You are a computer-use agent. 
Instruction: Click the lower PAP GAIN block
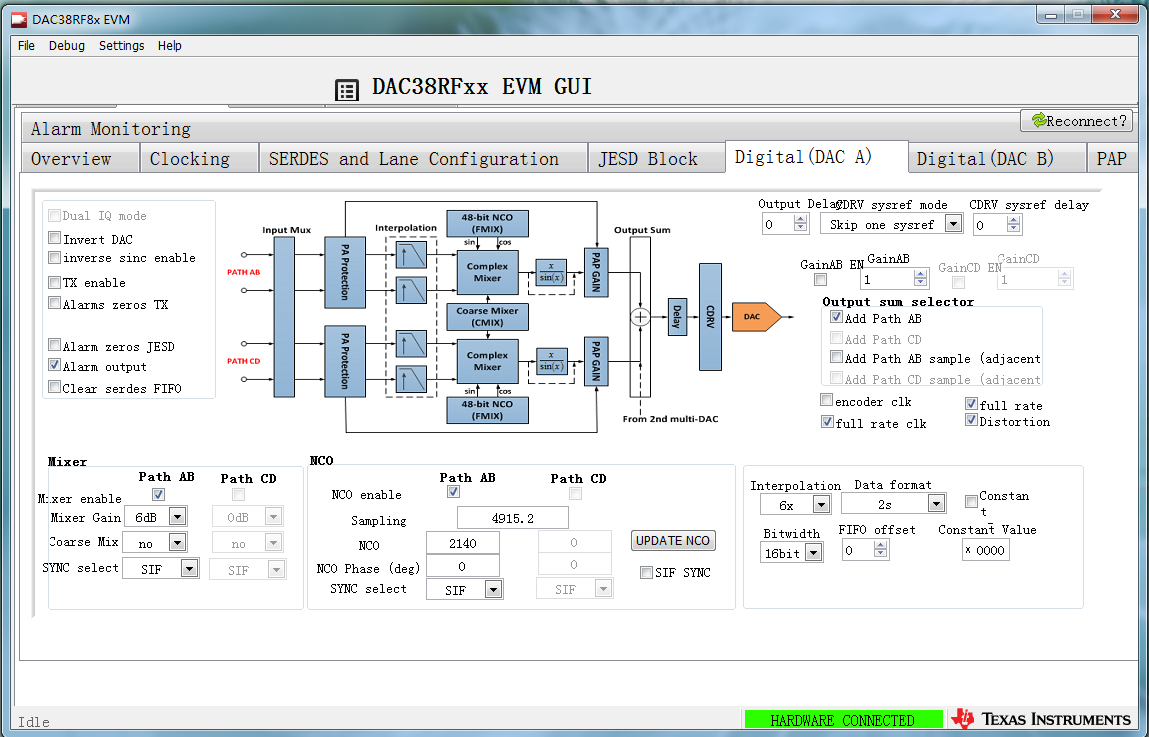[x=596, y=361]
